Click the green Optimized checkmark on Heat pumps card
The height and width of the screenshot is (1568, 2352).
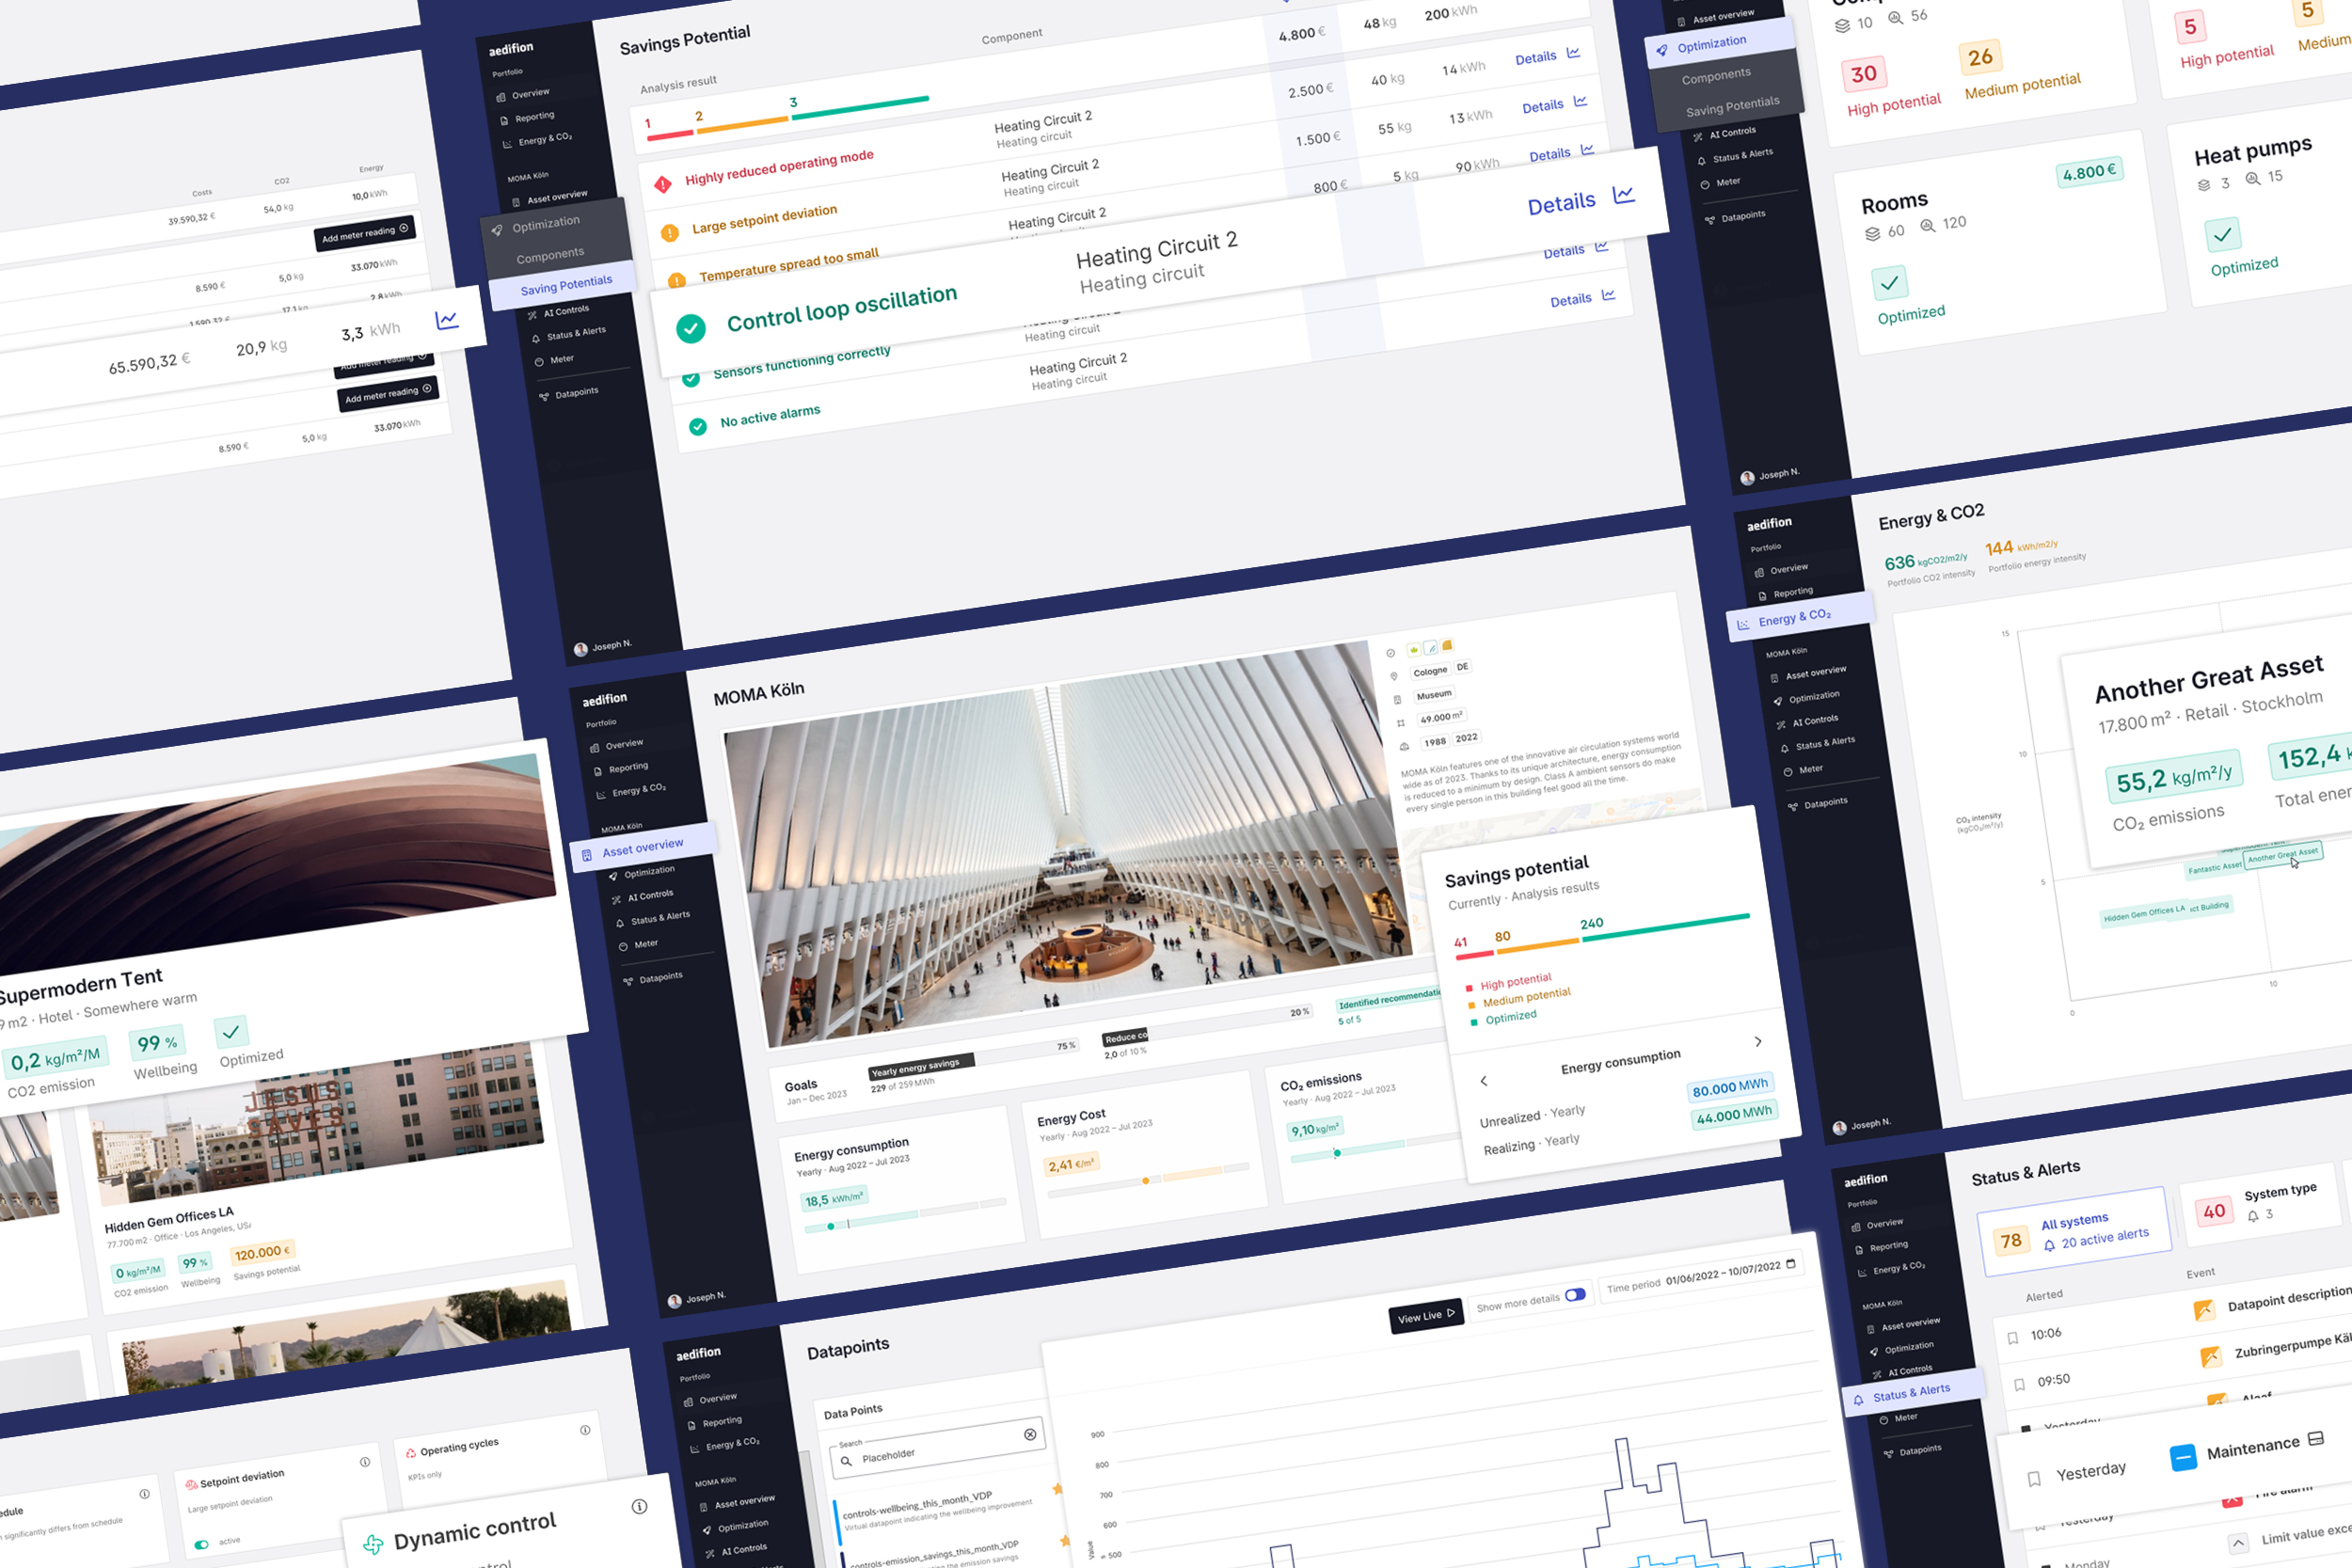2223,234
